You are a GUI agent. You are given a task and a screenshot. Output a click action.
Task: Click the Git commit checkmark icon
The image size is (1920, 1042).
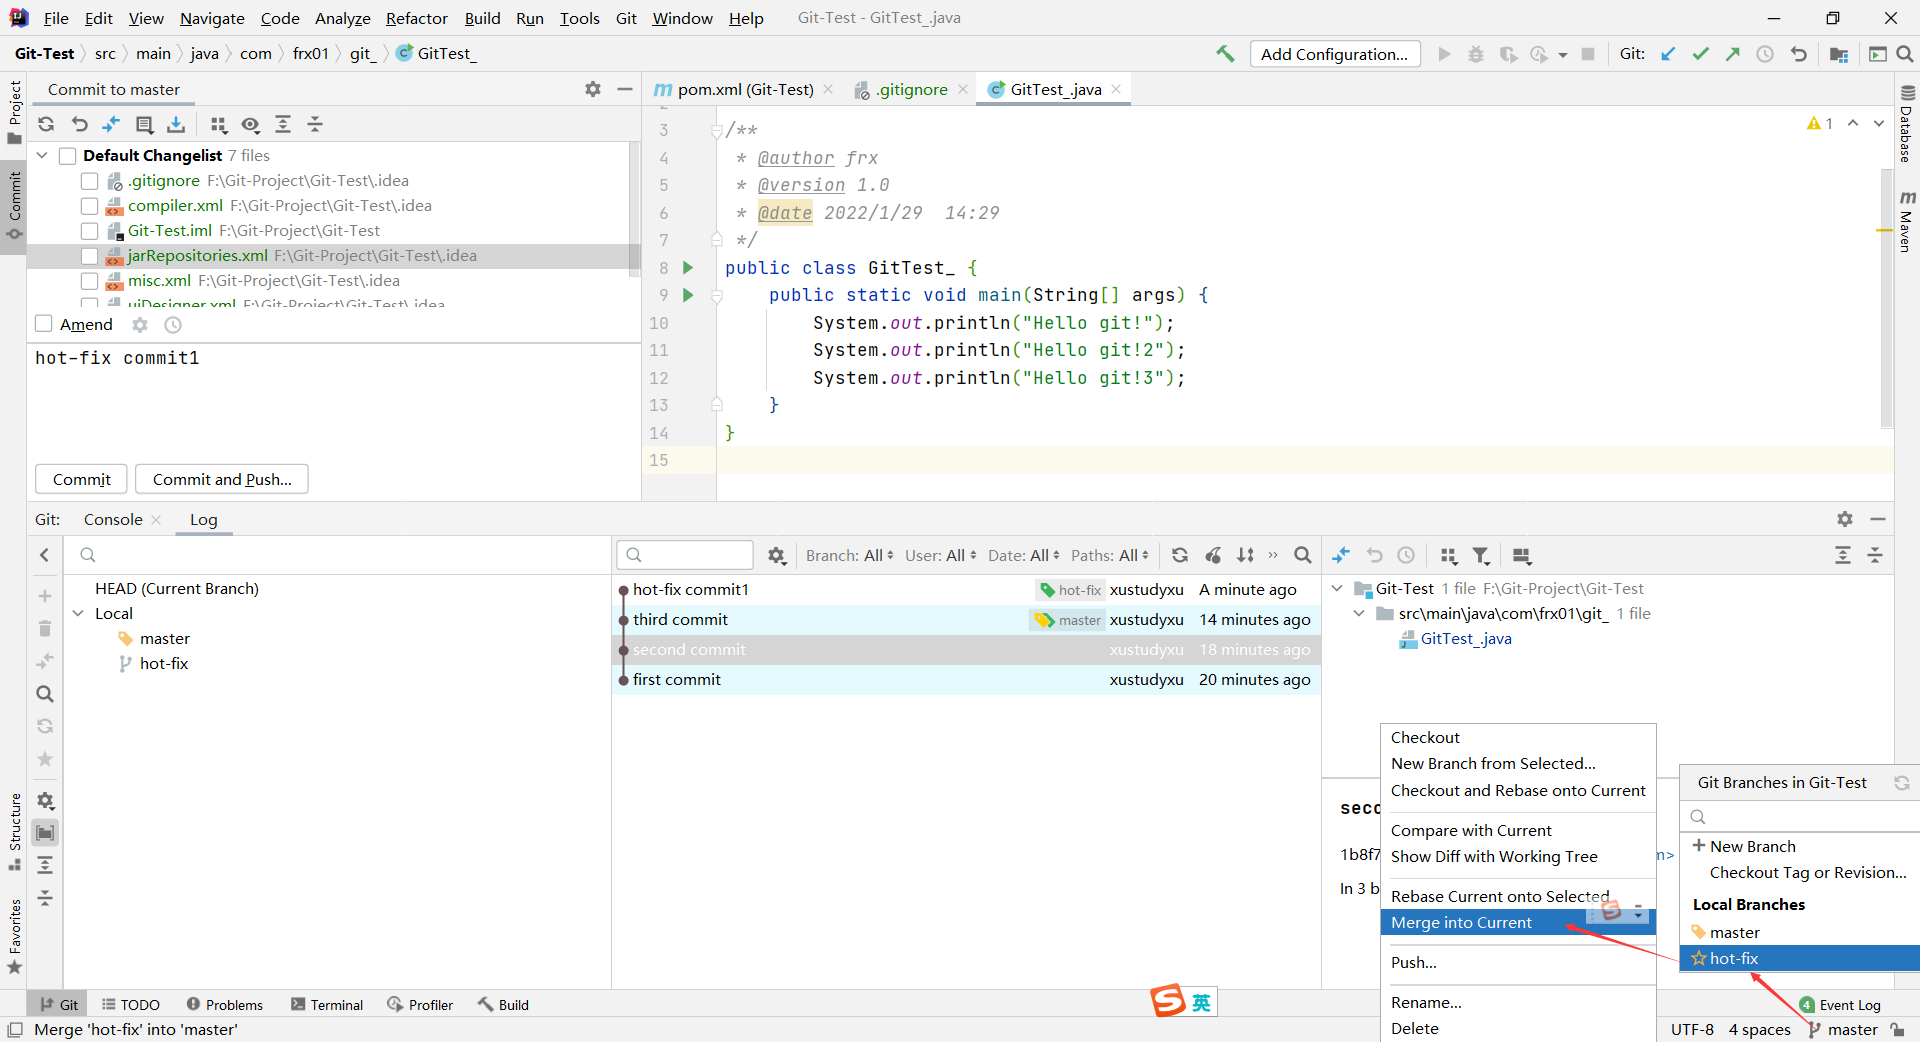point(1700,54)
